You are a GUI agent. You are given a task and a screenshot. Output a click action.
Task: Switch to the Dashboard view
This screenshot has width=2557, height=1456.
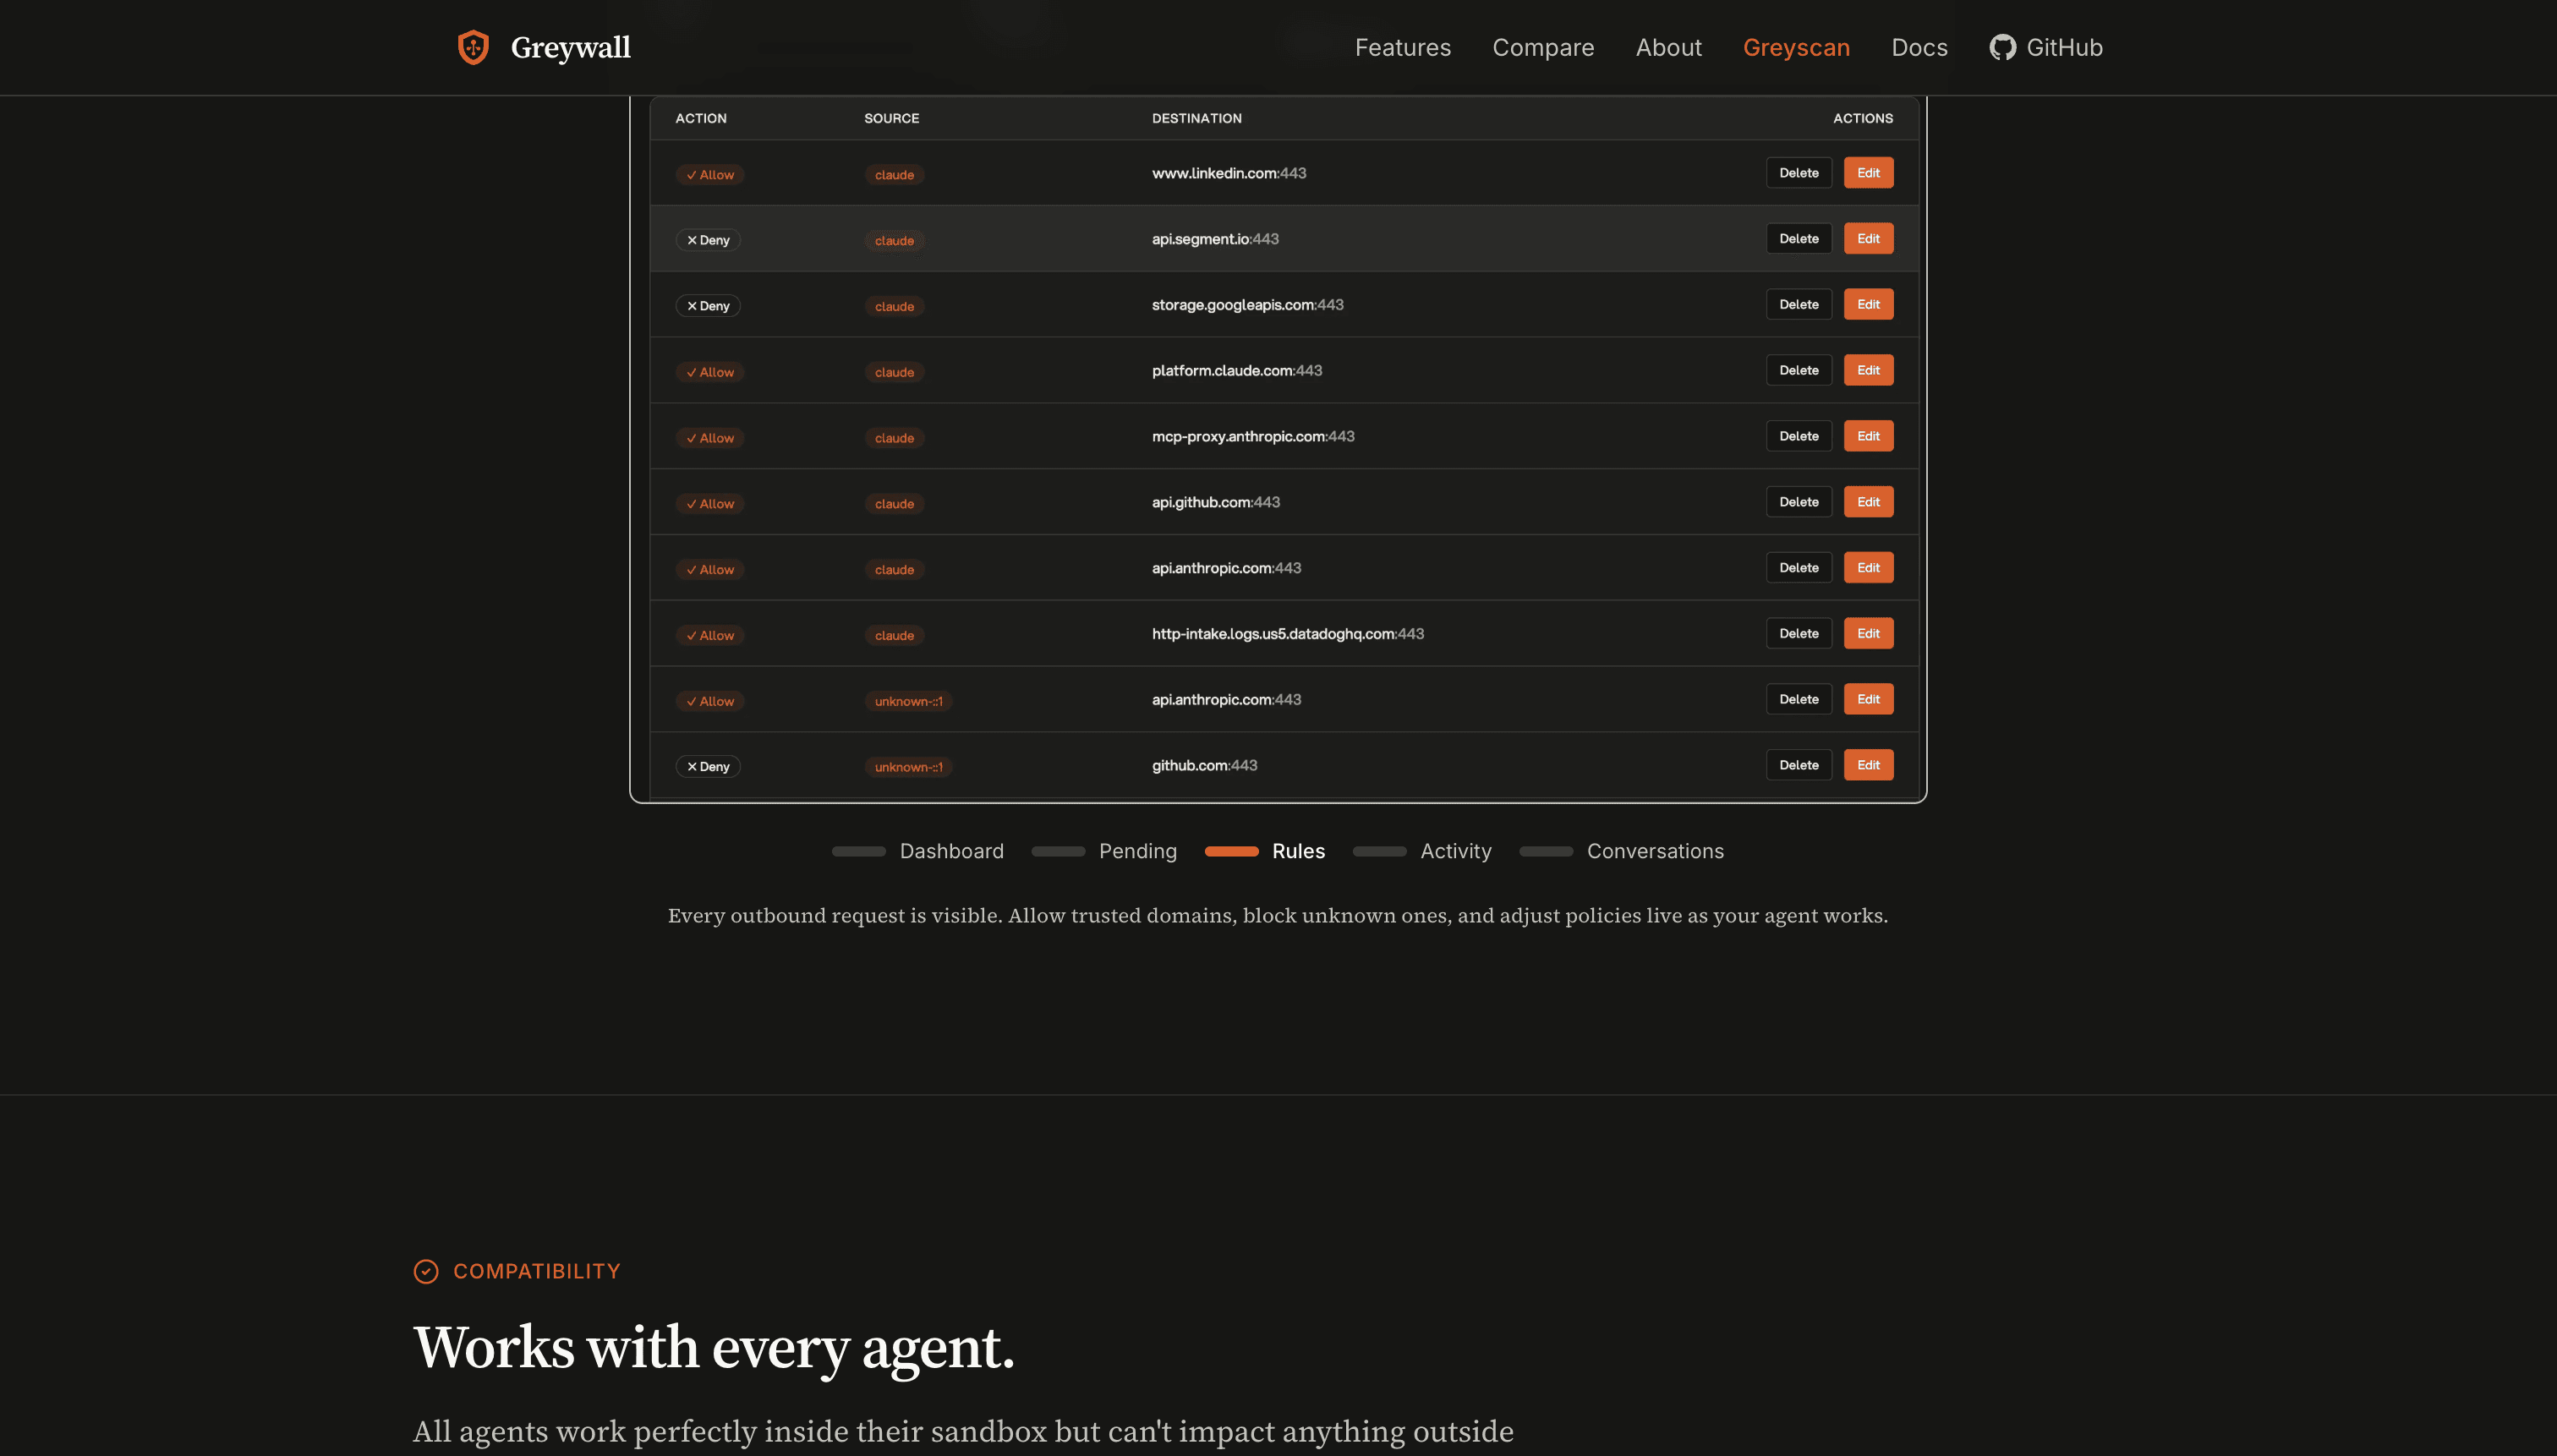point(952,851)
